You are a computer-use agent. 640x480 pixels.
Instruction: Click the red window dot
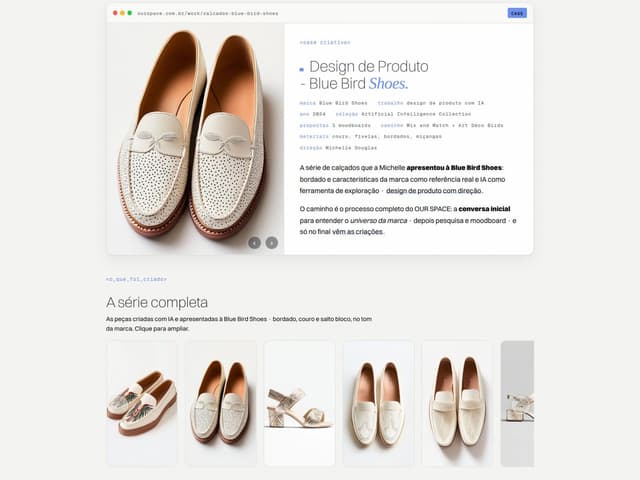point(115,13)
